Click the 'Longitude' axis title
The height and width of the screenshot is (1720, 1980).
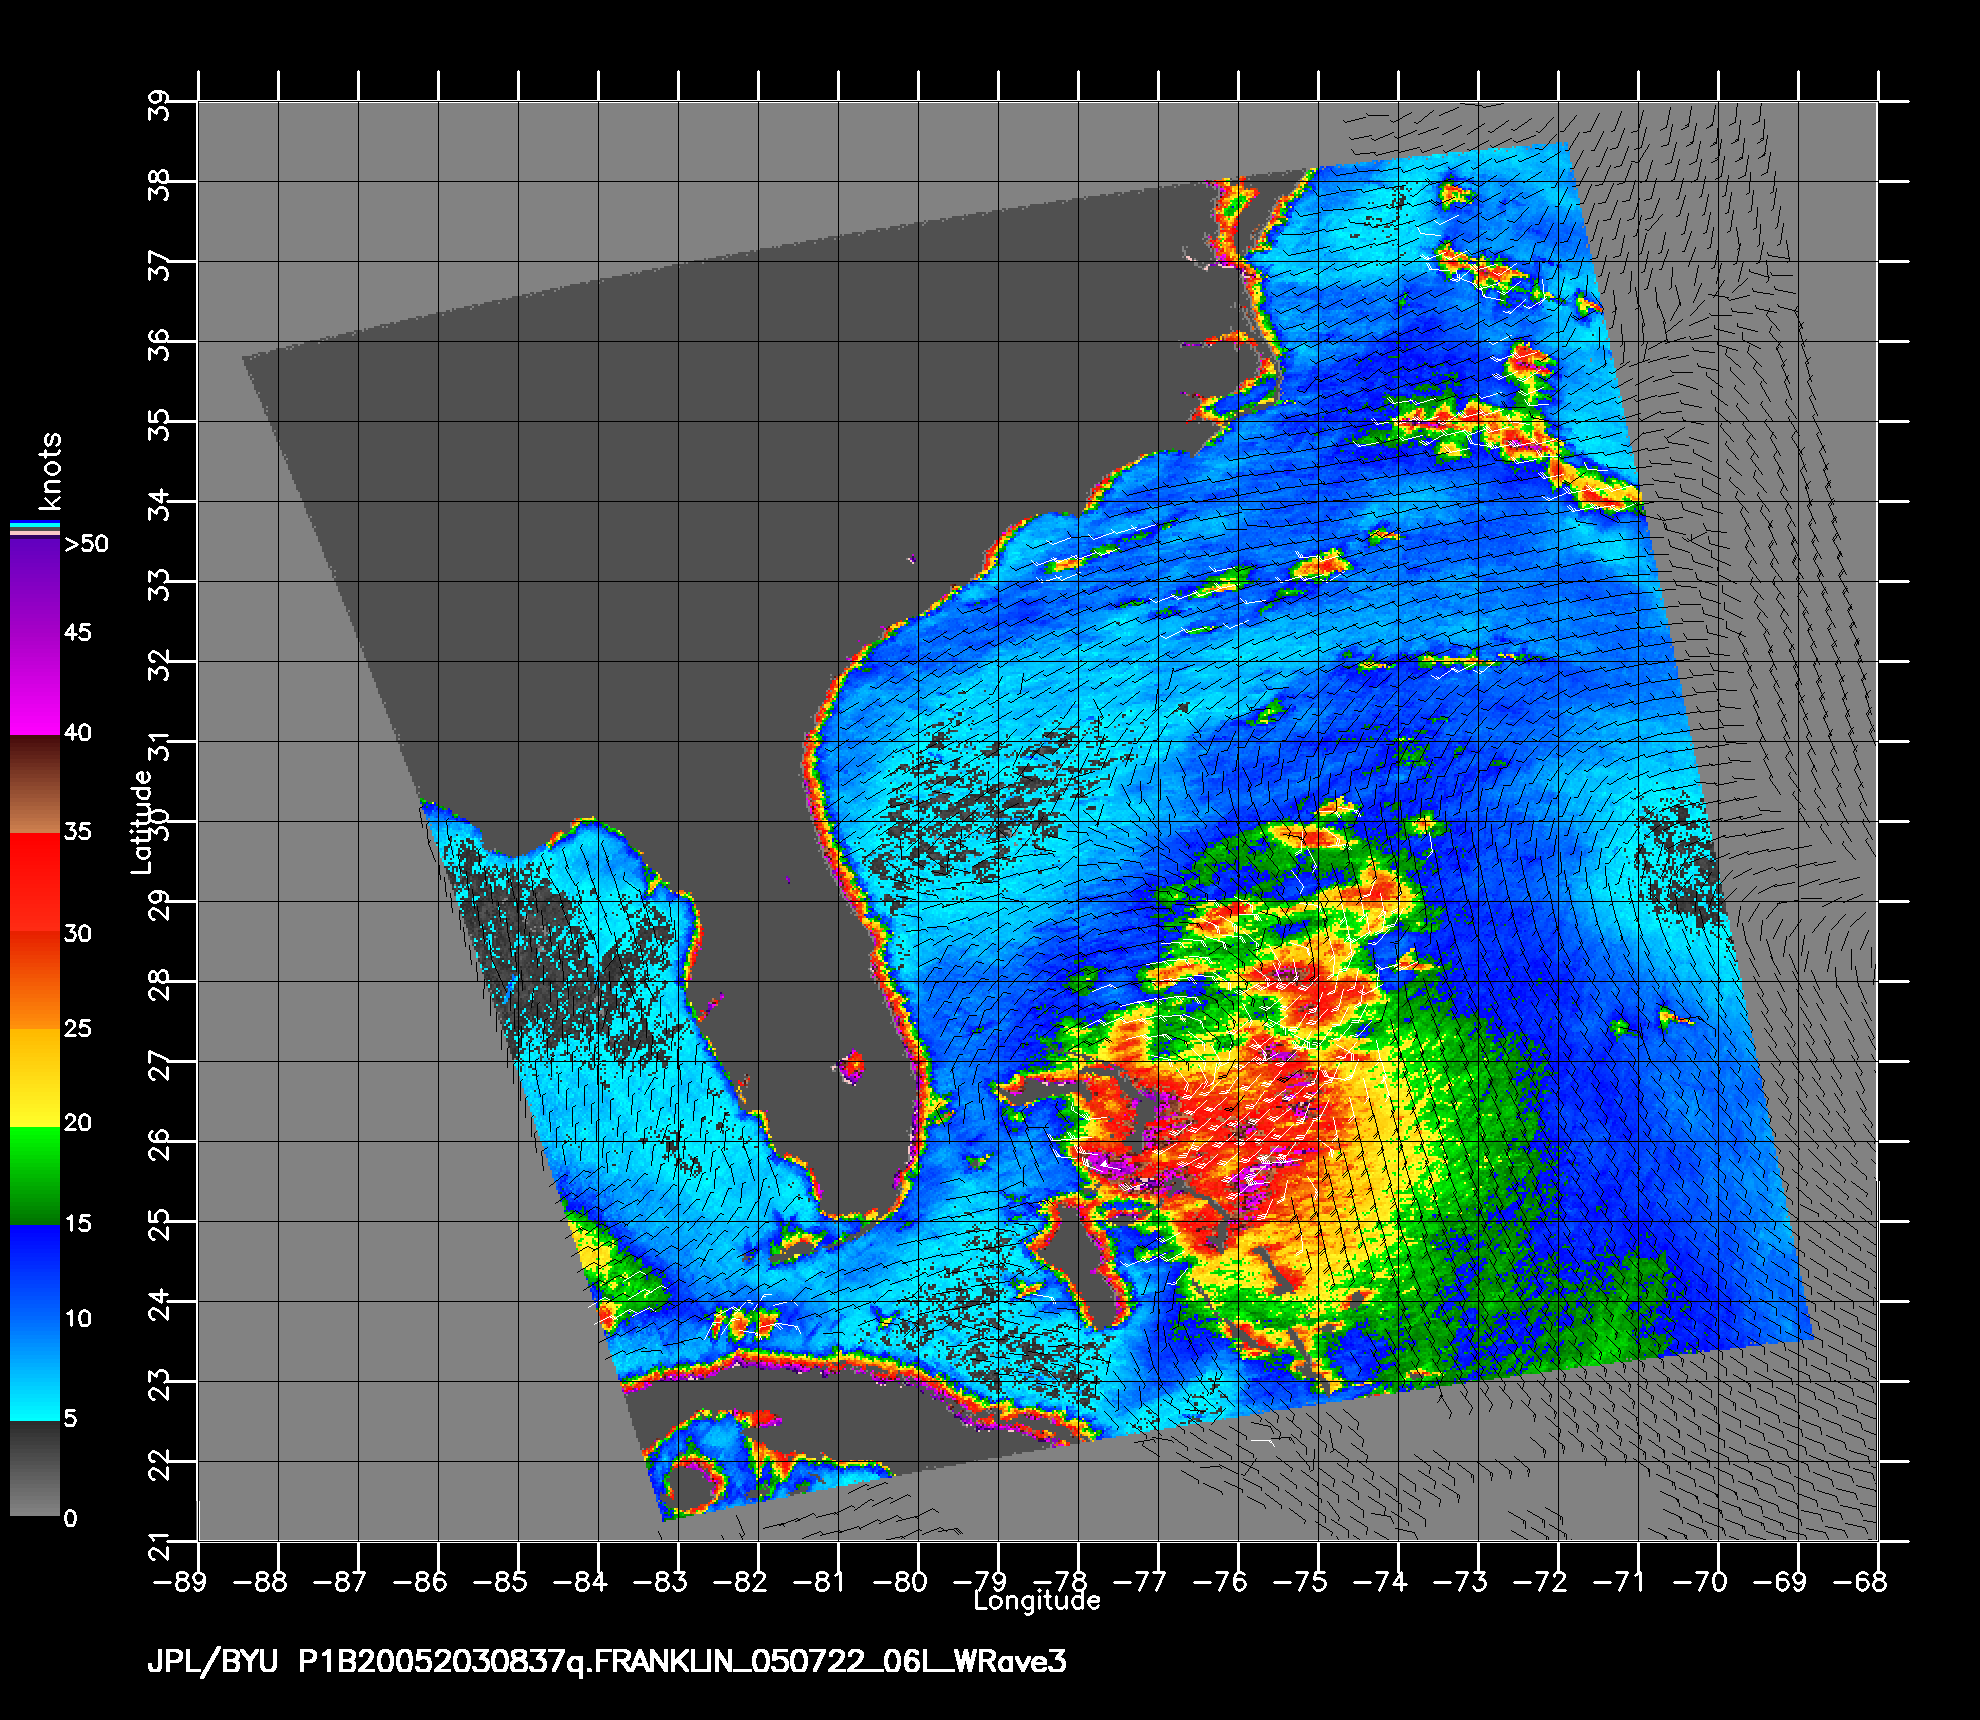pos(1037,1601)
